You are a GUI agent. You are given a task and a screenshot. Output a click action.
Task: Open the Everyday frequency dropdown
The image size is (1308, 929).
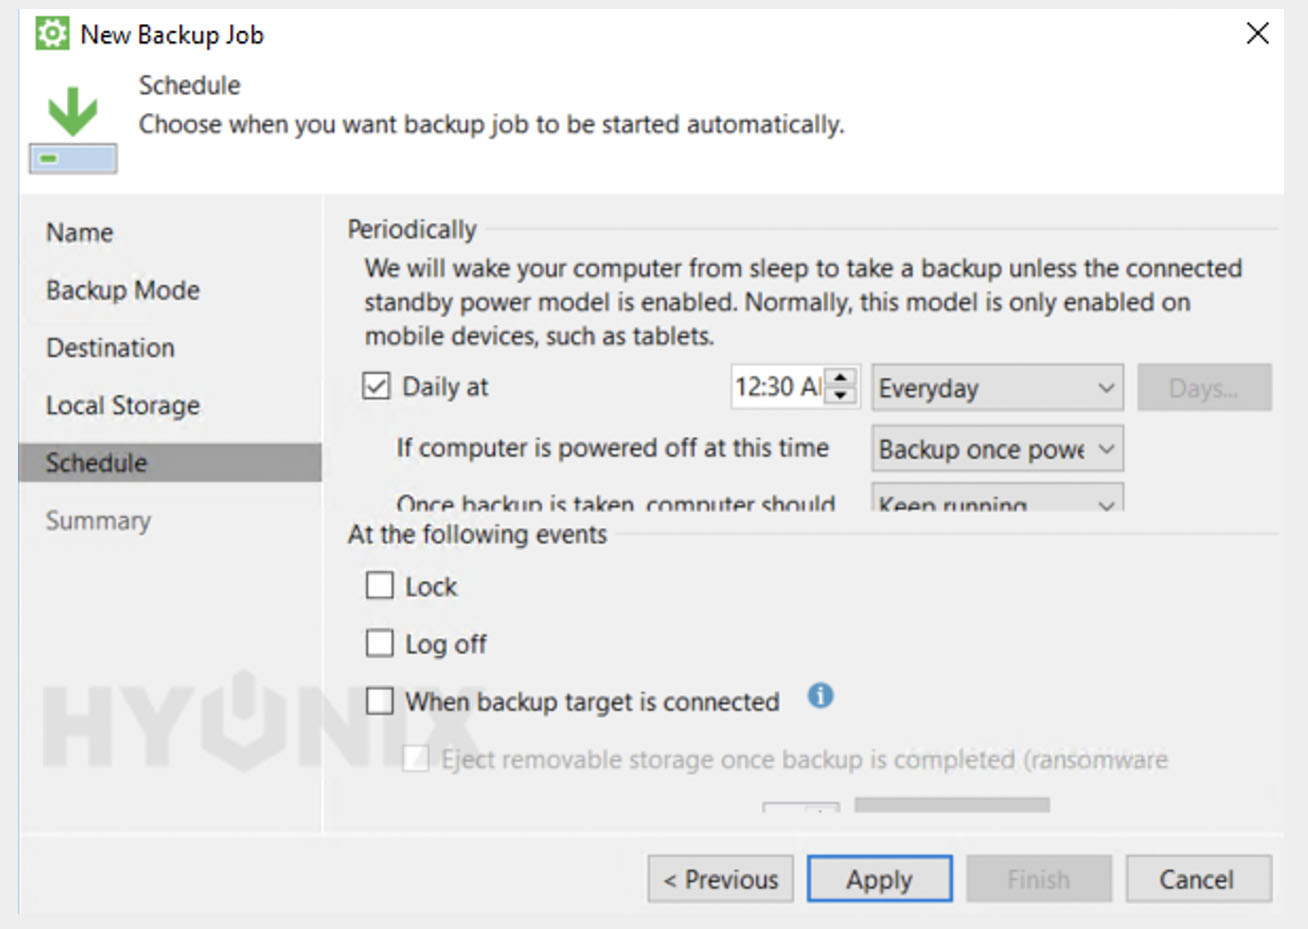pyautogui.click(x=996, y=388)
